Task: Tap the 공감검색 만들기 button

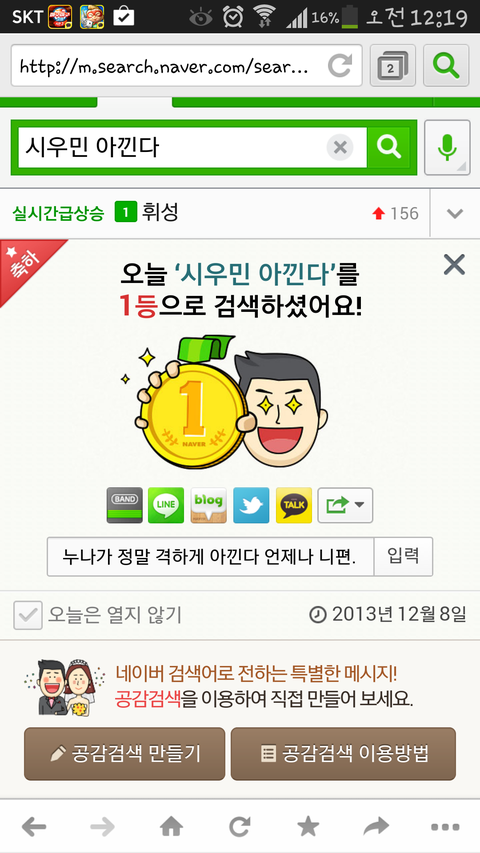Action: pos(125,754)
